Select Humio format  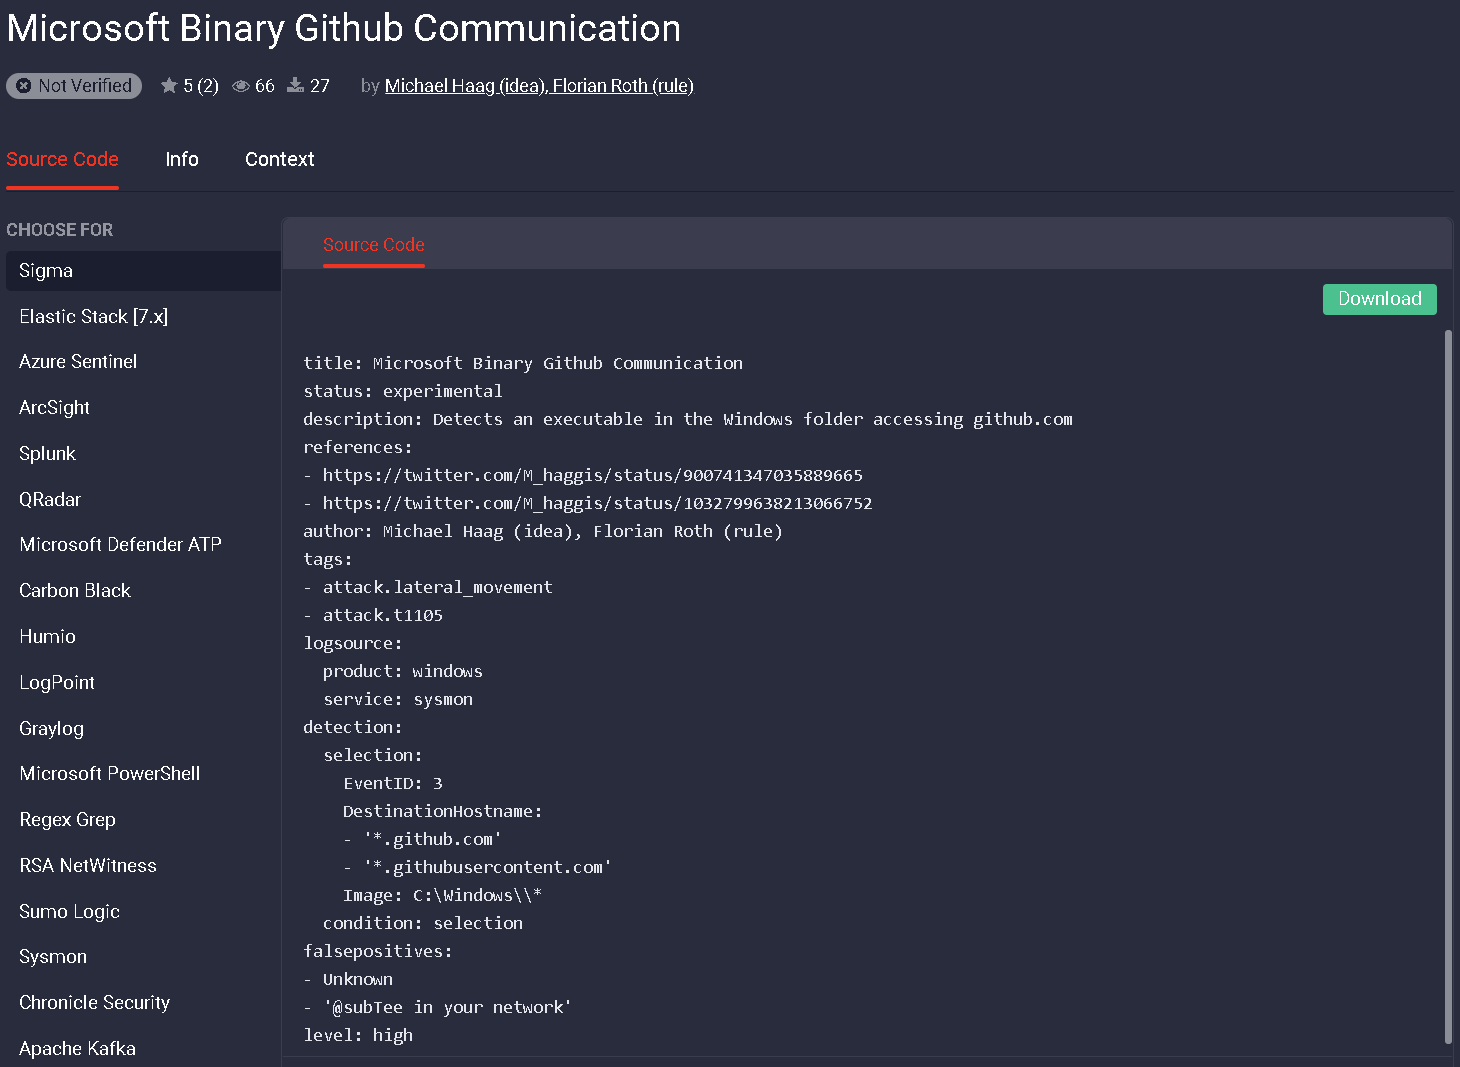[143, 637]
